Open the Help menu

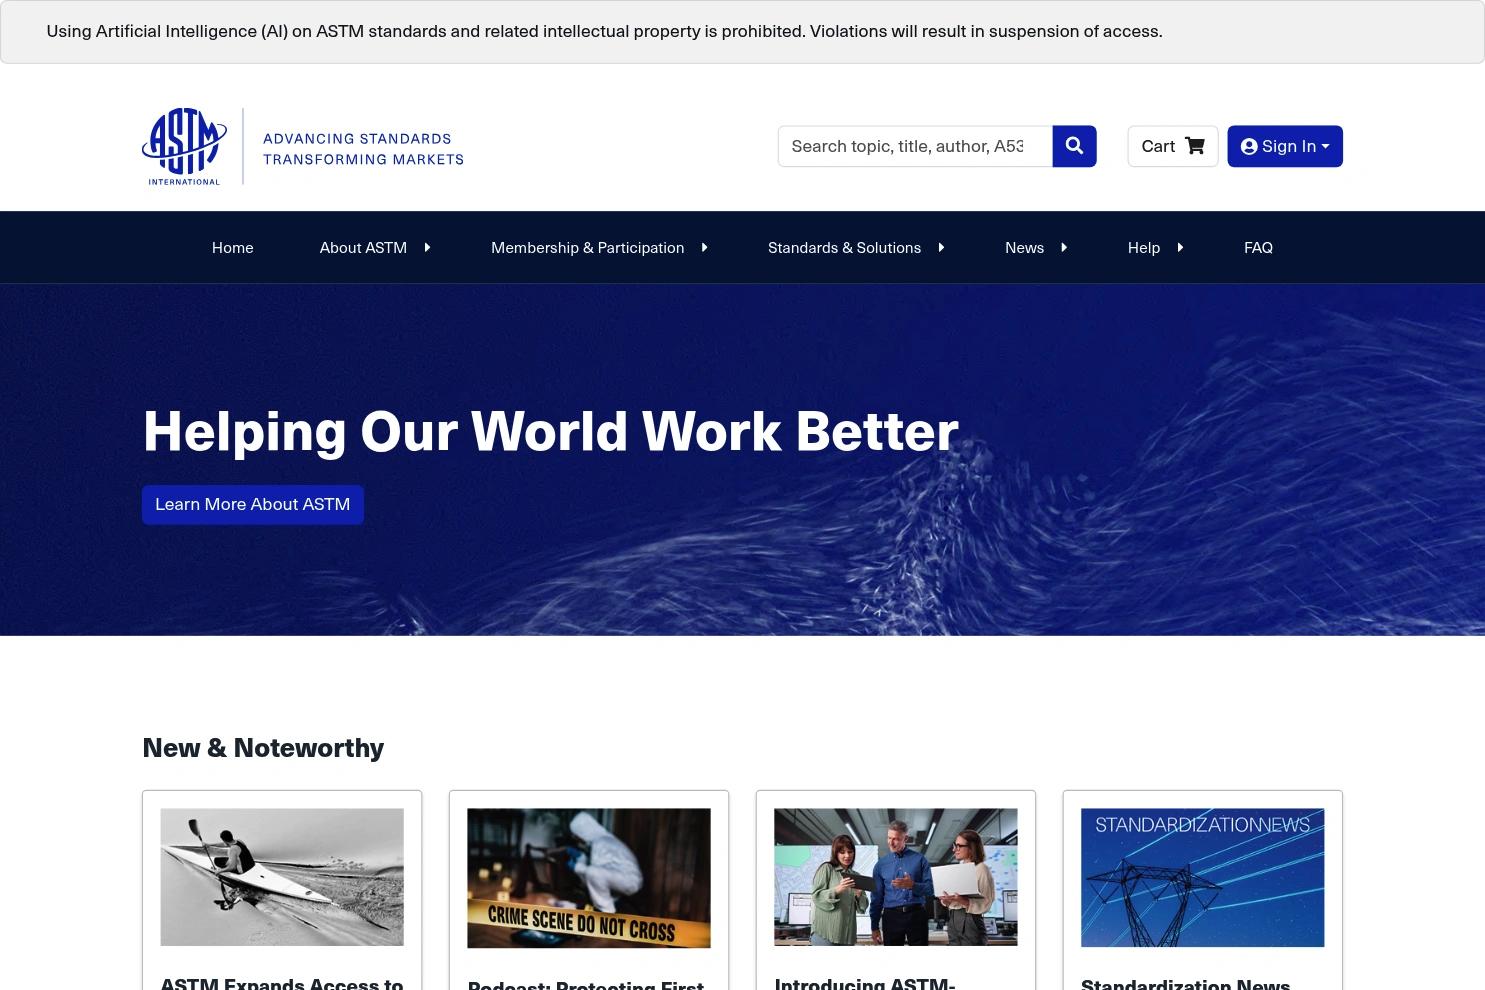1144,247
